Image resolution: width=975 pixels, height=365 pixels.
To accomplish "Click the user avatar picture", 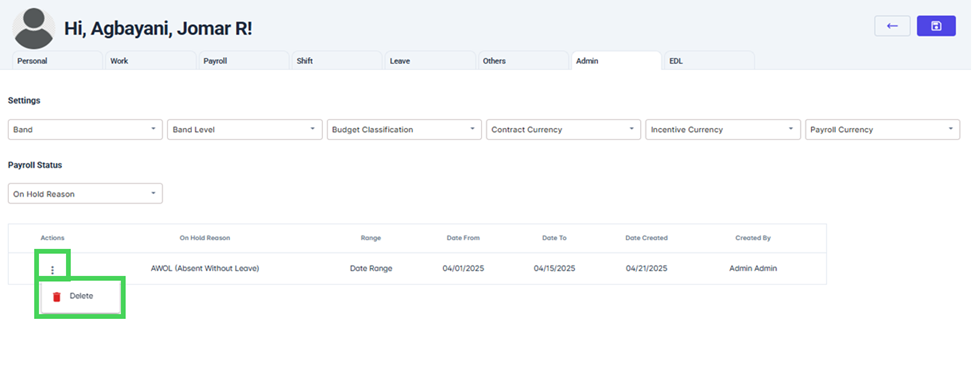I will pos(34,29).
